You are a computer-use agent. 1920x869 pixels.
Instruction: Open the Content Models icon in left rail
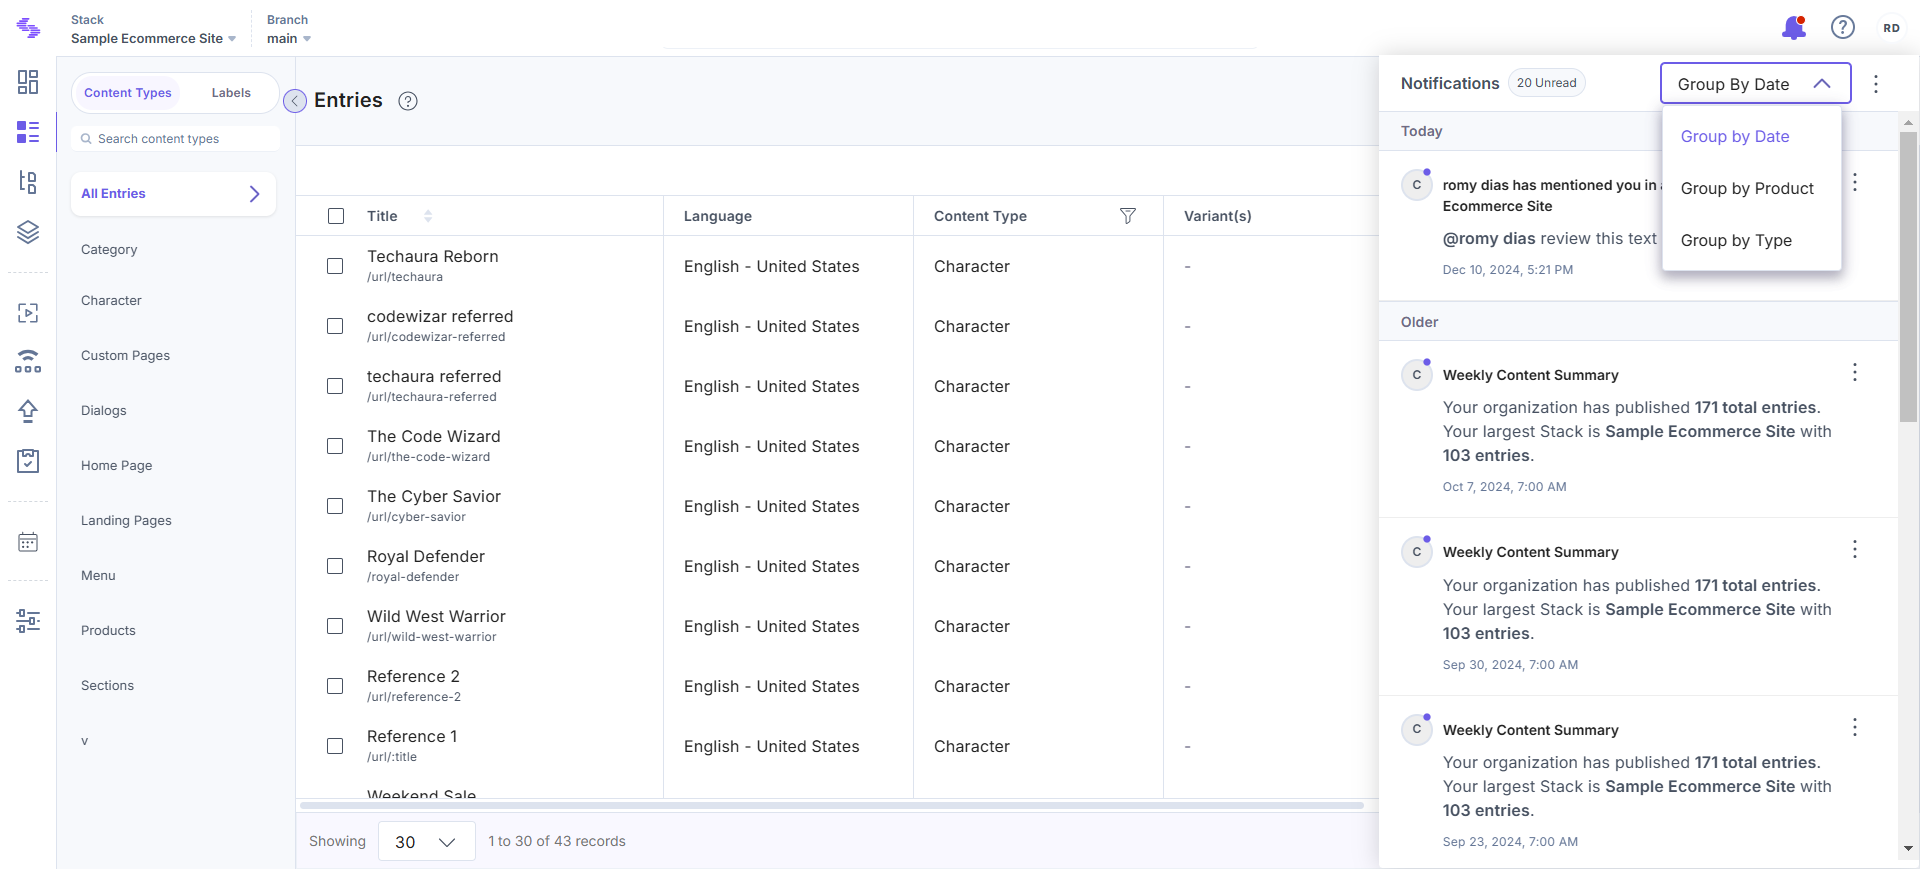[x=28, y=182]
